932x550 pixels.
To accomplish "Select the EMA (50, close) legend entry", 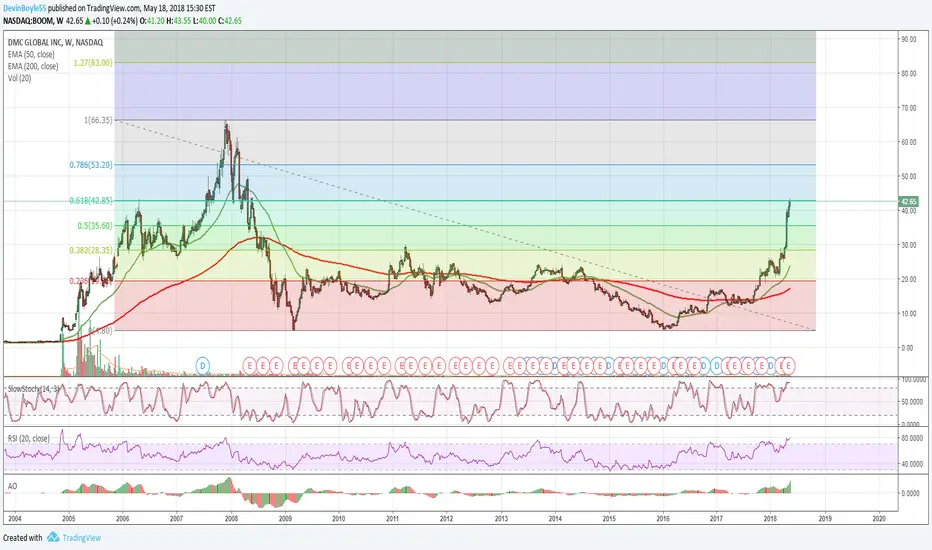I will click(31, 54).
